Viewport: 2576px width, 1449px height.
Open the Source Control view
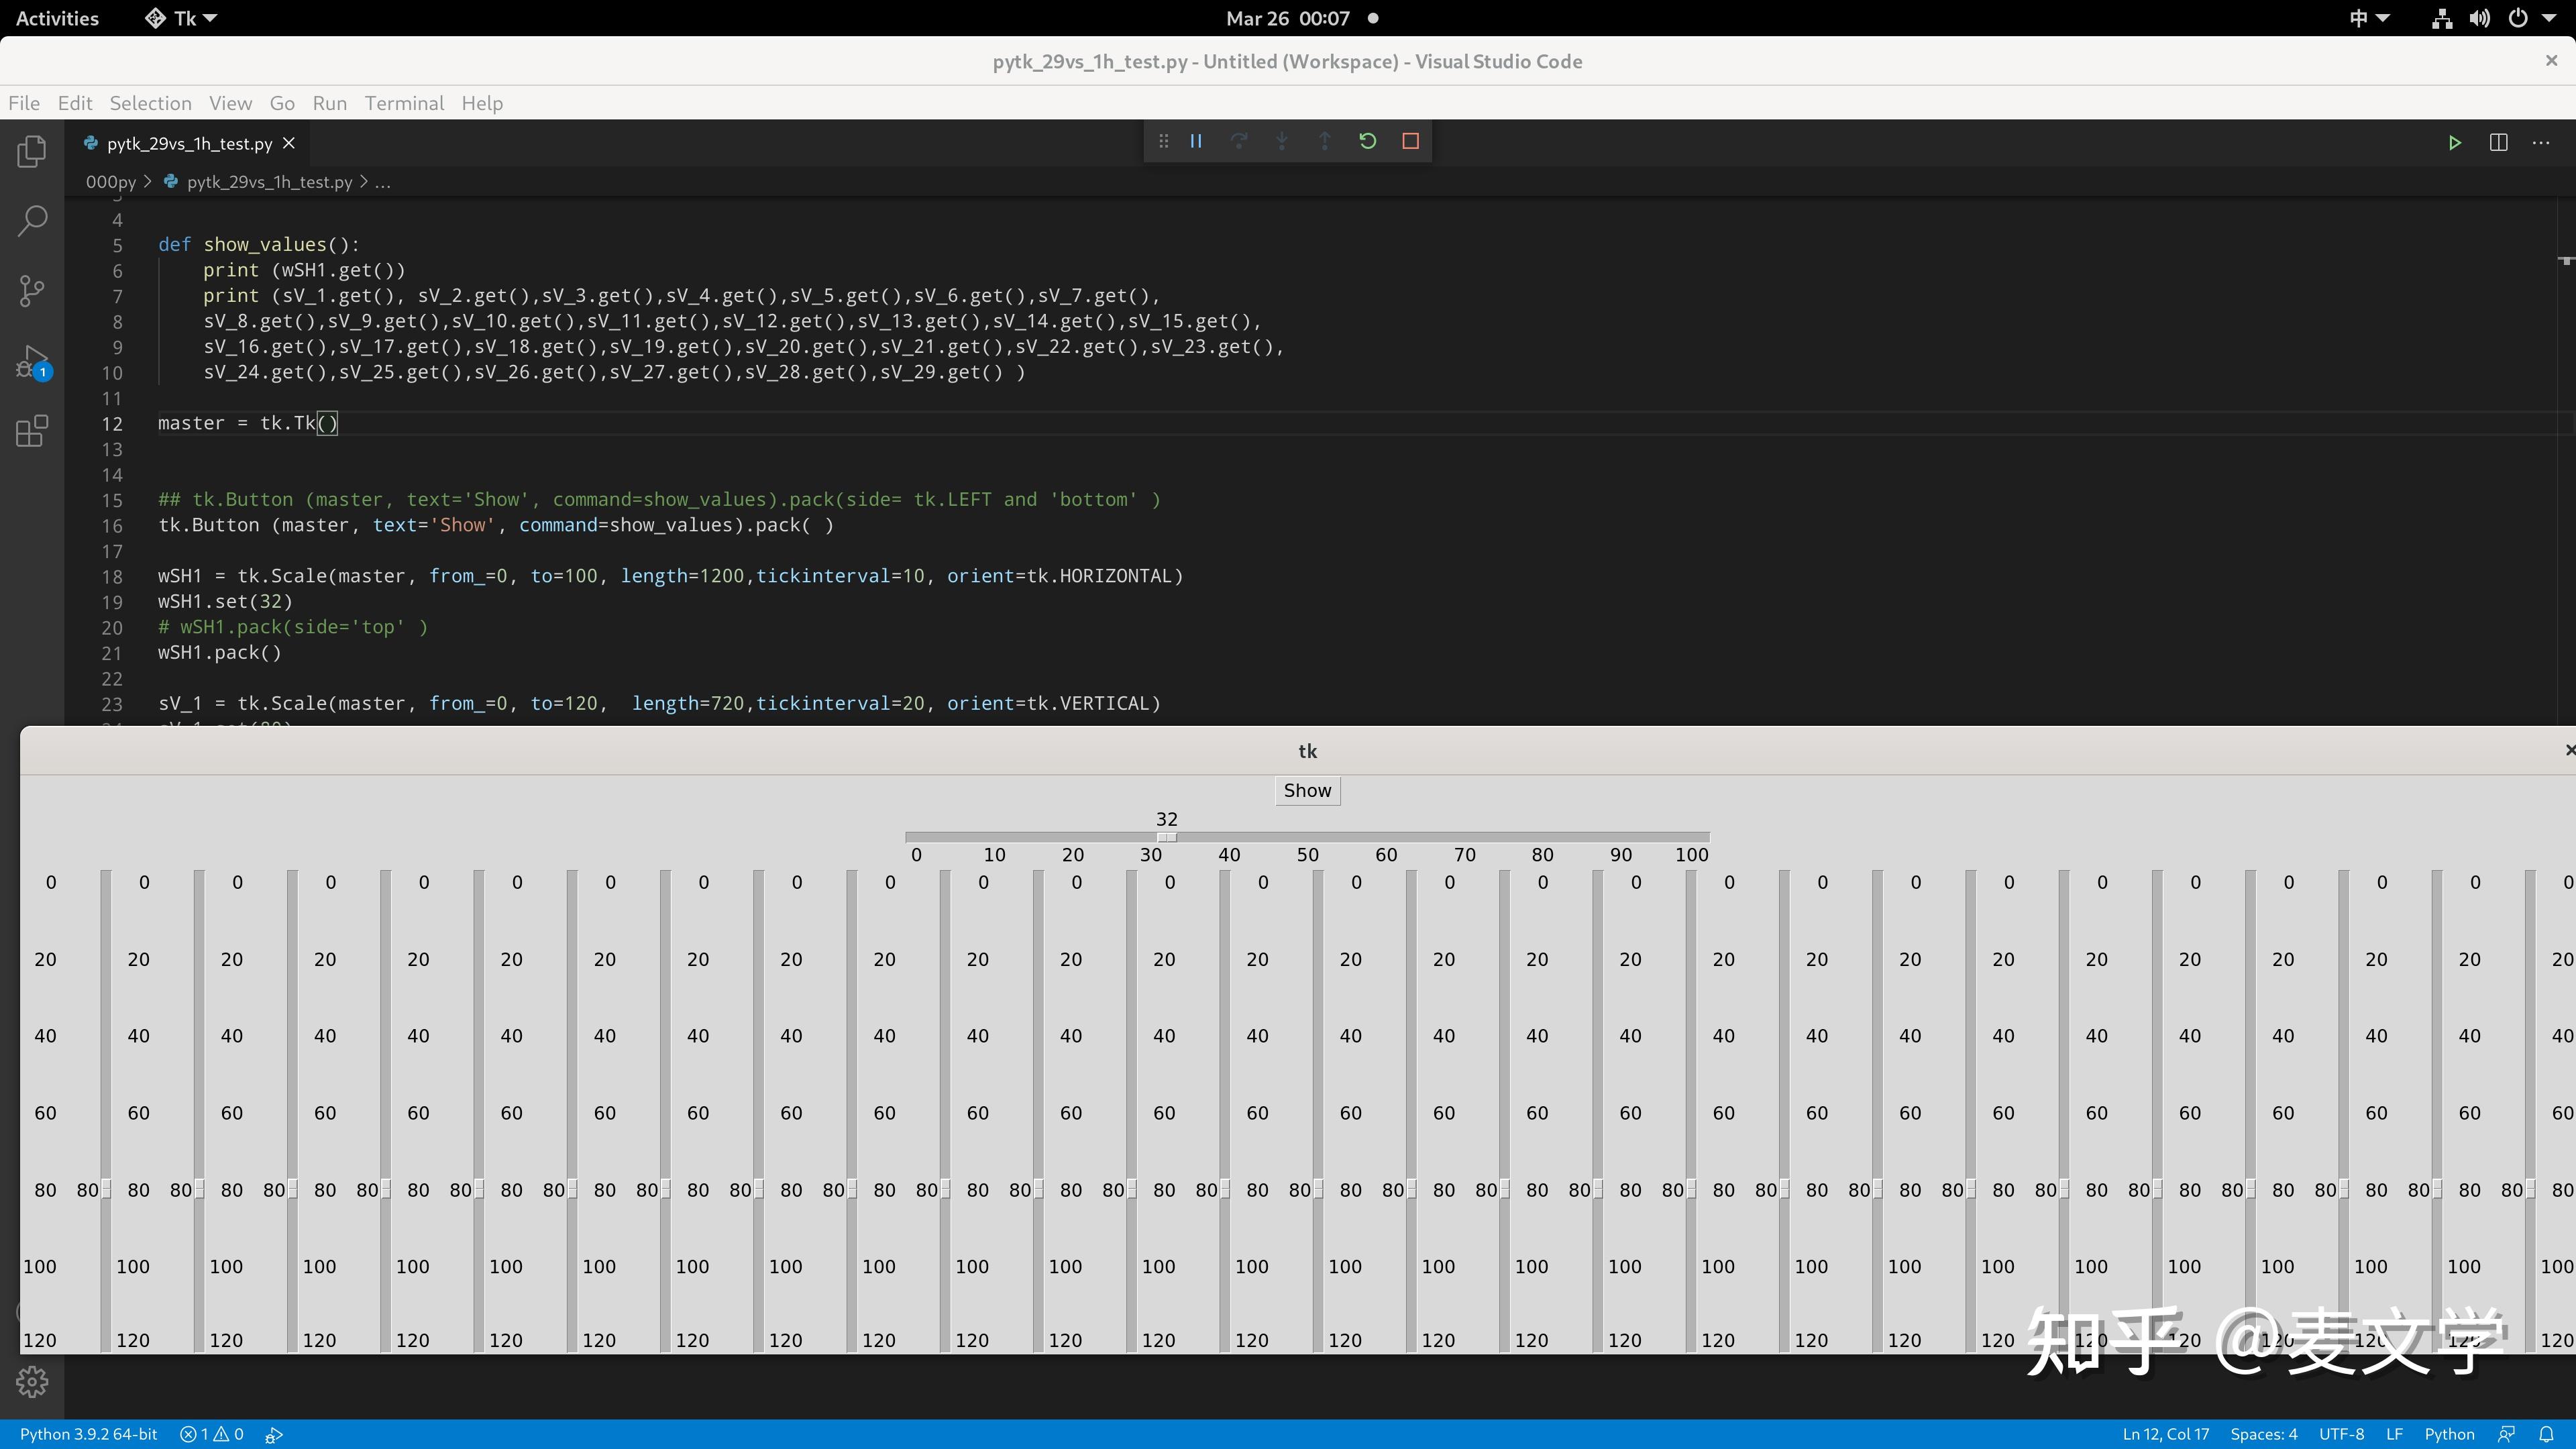click(x=32, y=291)
